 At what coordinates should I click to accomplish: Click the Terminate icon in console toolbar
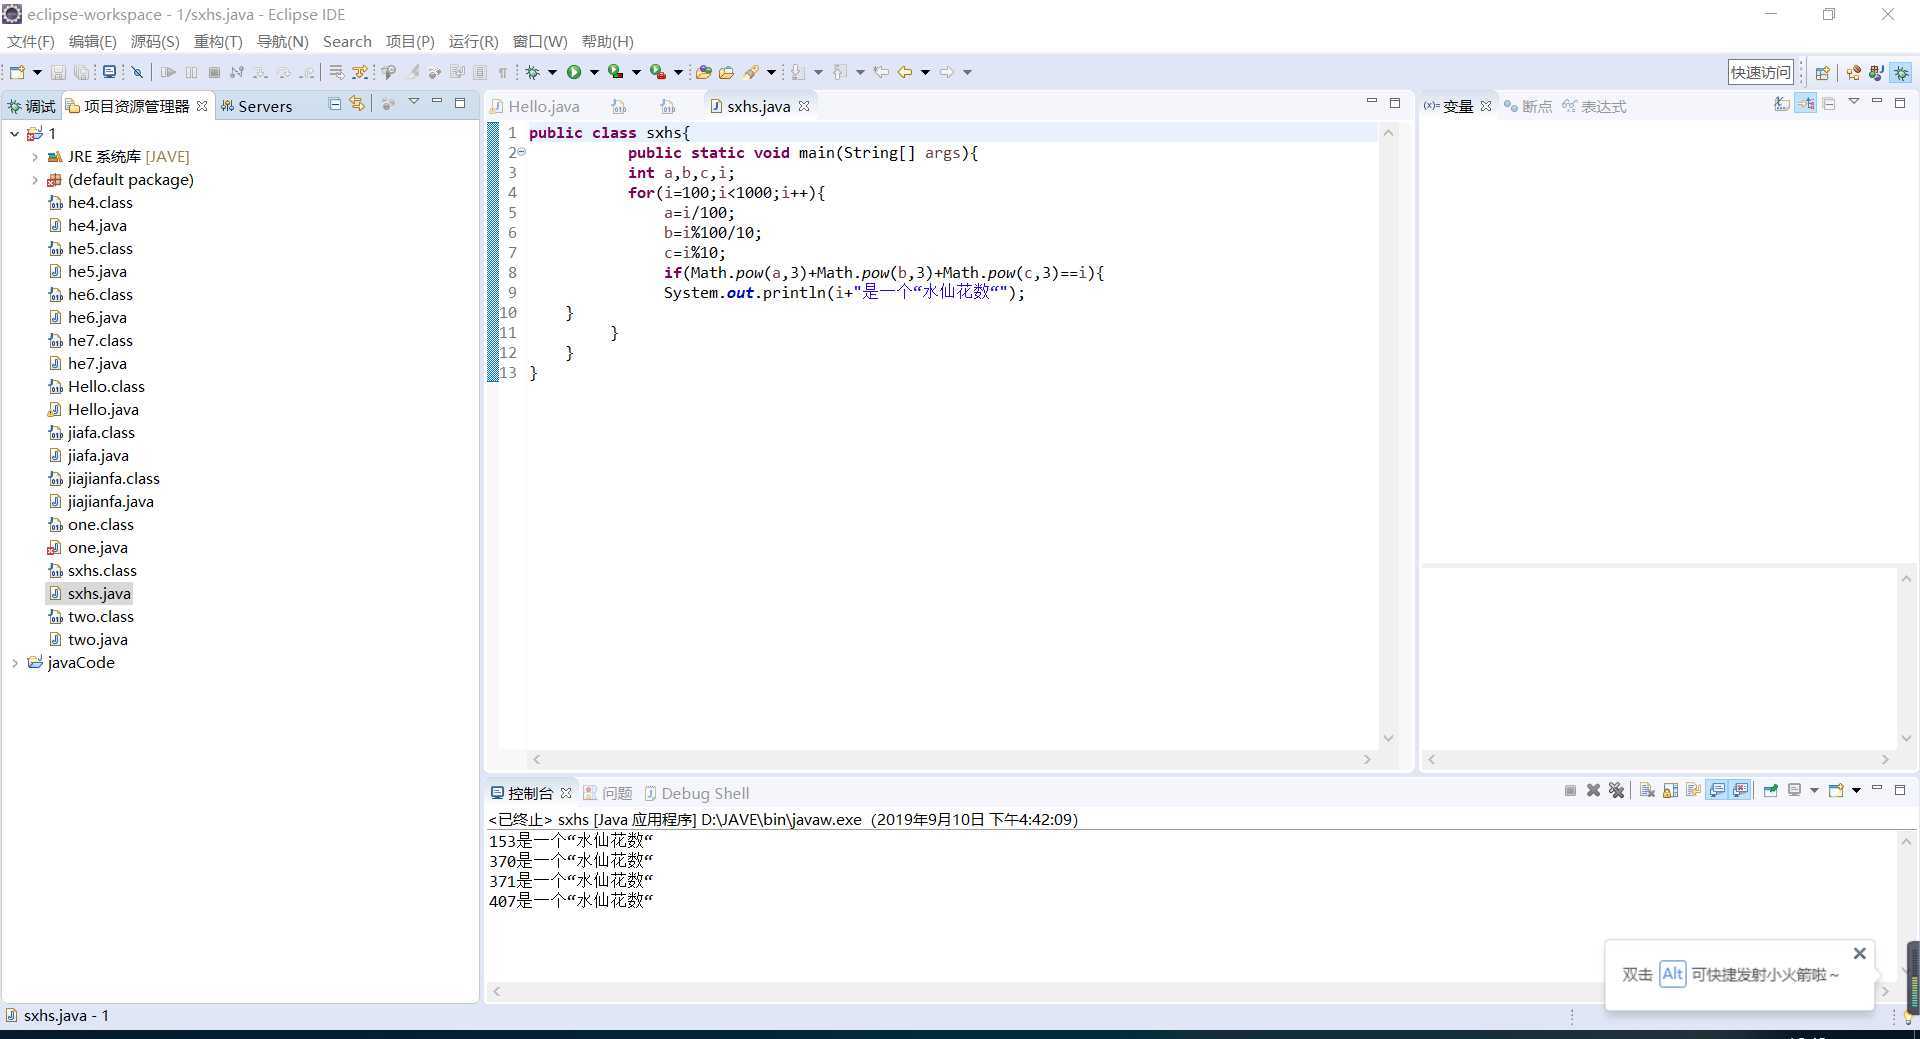(1571, 790)
